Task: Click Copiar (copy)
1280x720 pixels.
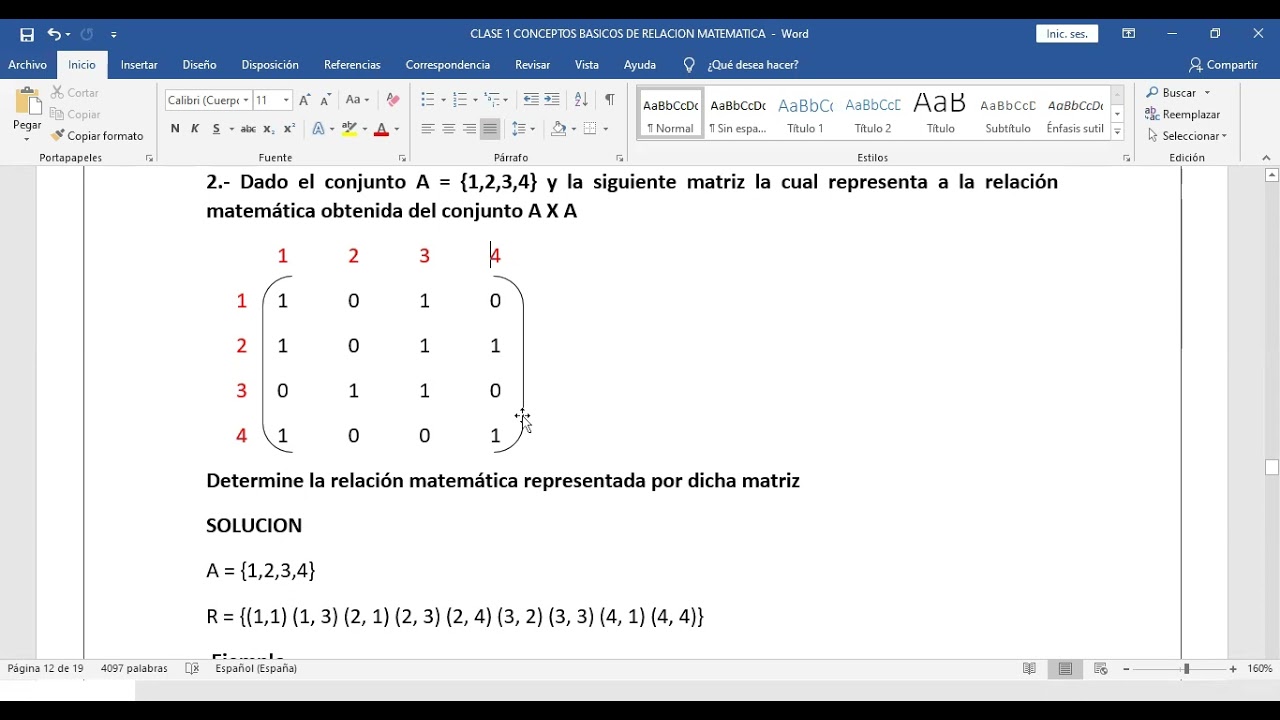Action: pos(76,115)
